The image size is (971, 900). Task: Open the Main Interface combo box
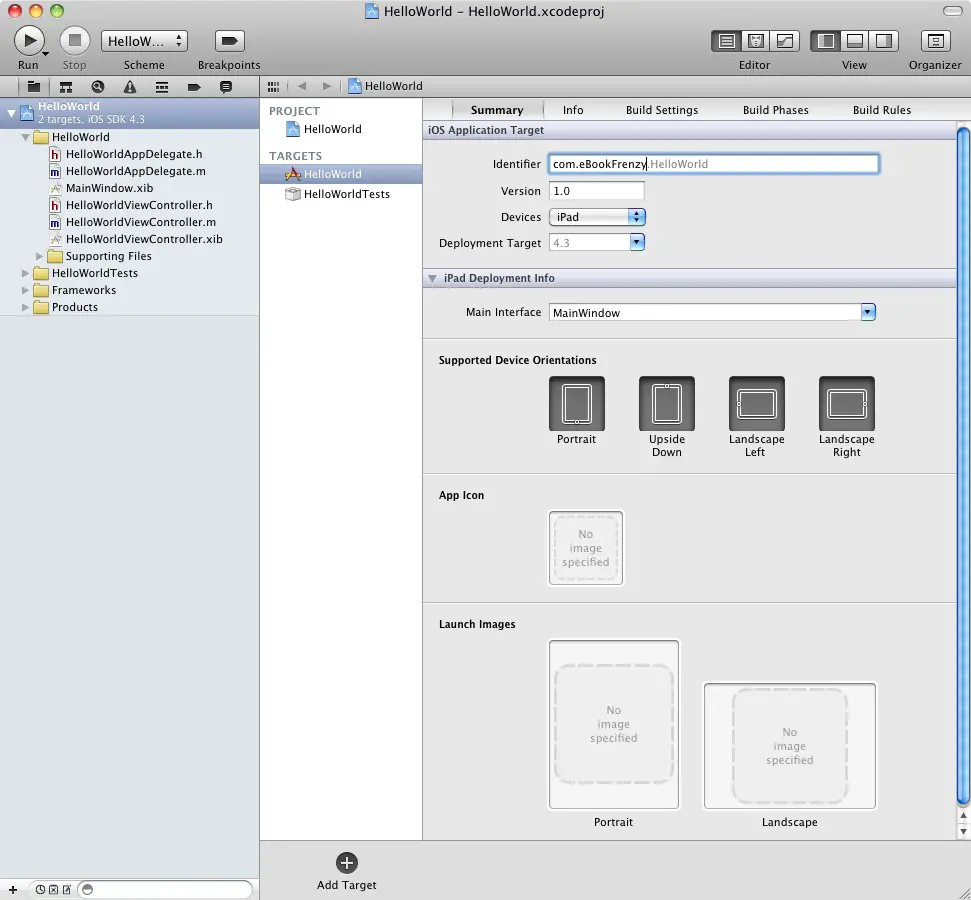(867, 313)
